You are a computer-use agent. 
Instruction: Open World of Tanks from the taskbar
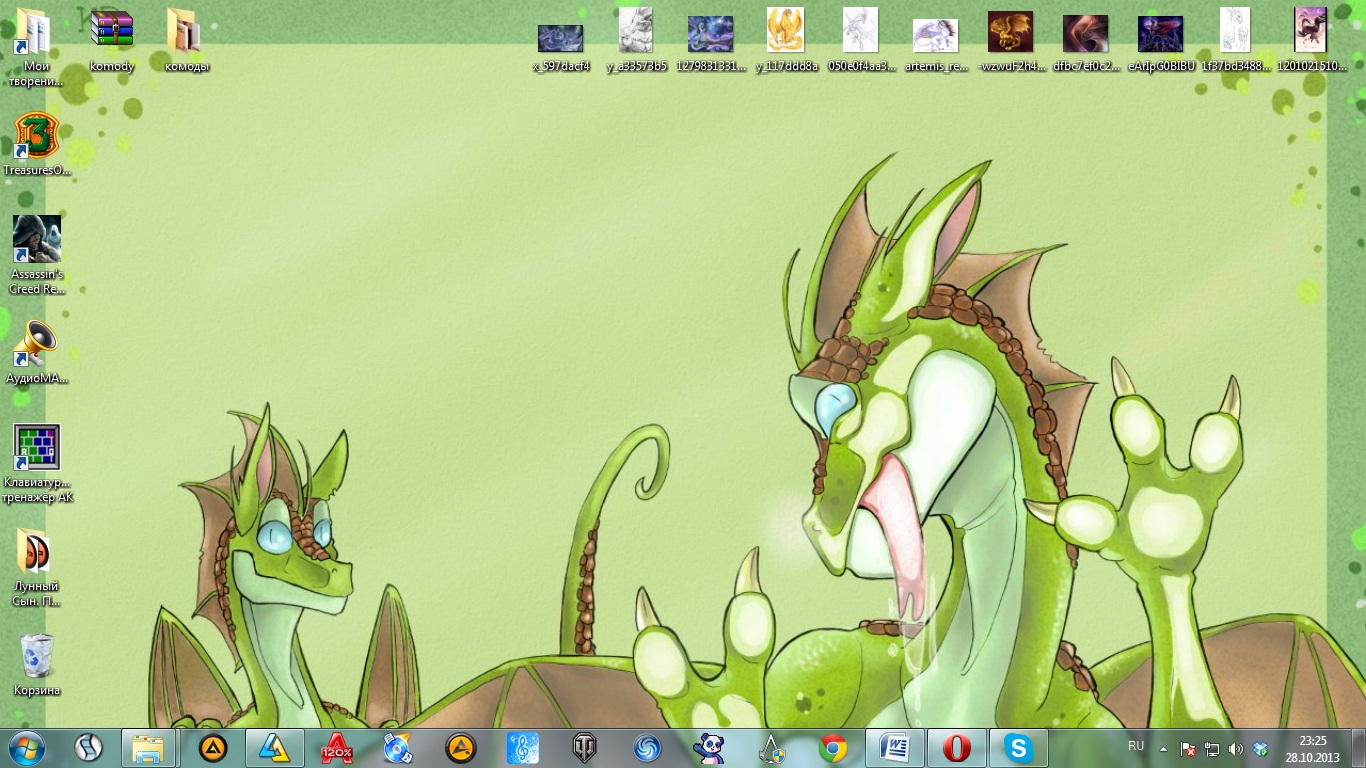(585, 748)
